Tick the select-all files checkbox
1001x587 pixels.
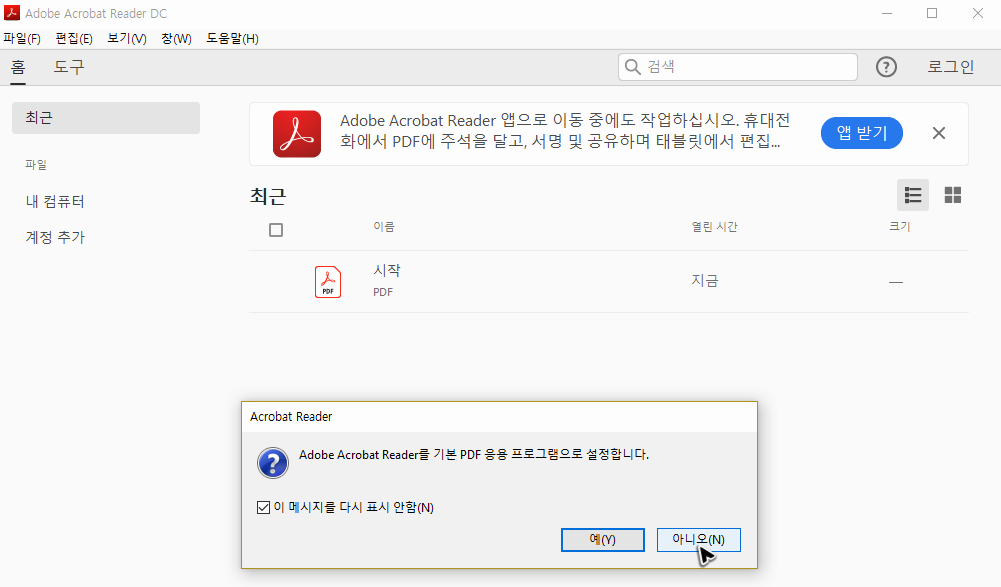pyautogui.click(x=276, y=230)
